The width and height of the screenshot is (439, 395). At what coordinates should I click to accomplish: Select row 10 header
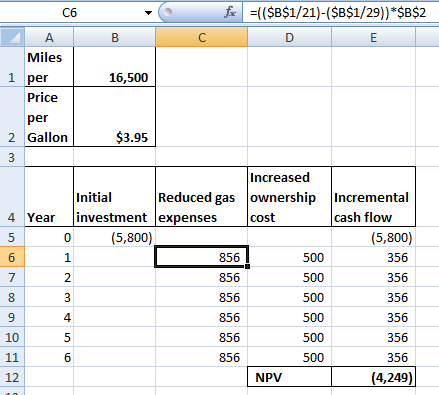[x=12, y=337]
